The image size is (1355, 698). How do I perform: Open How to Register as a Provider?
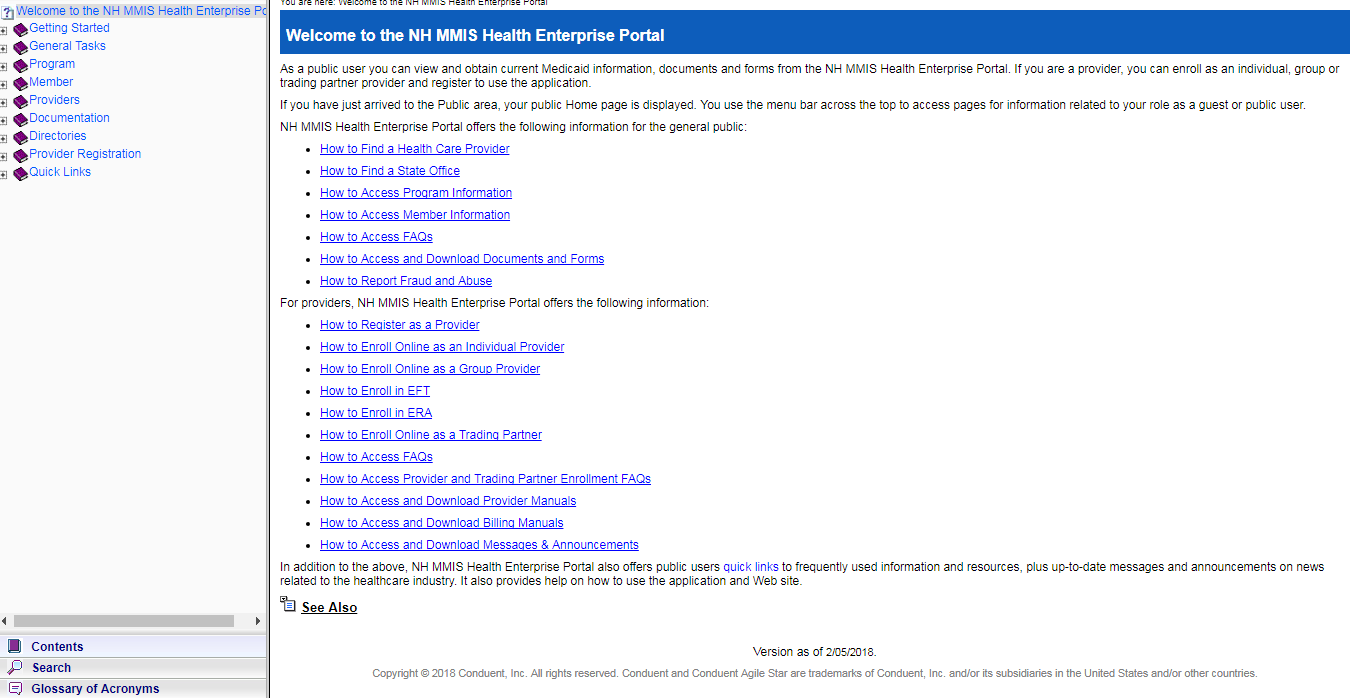tap(400, 325)
